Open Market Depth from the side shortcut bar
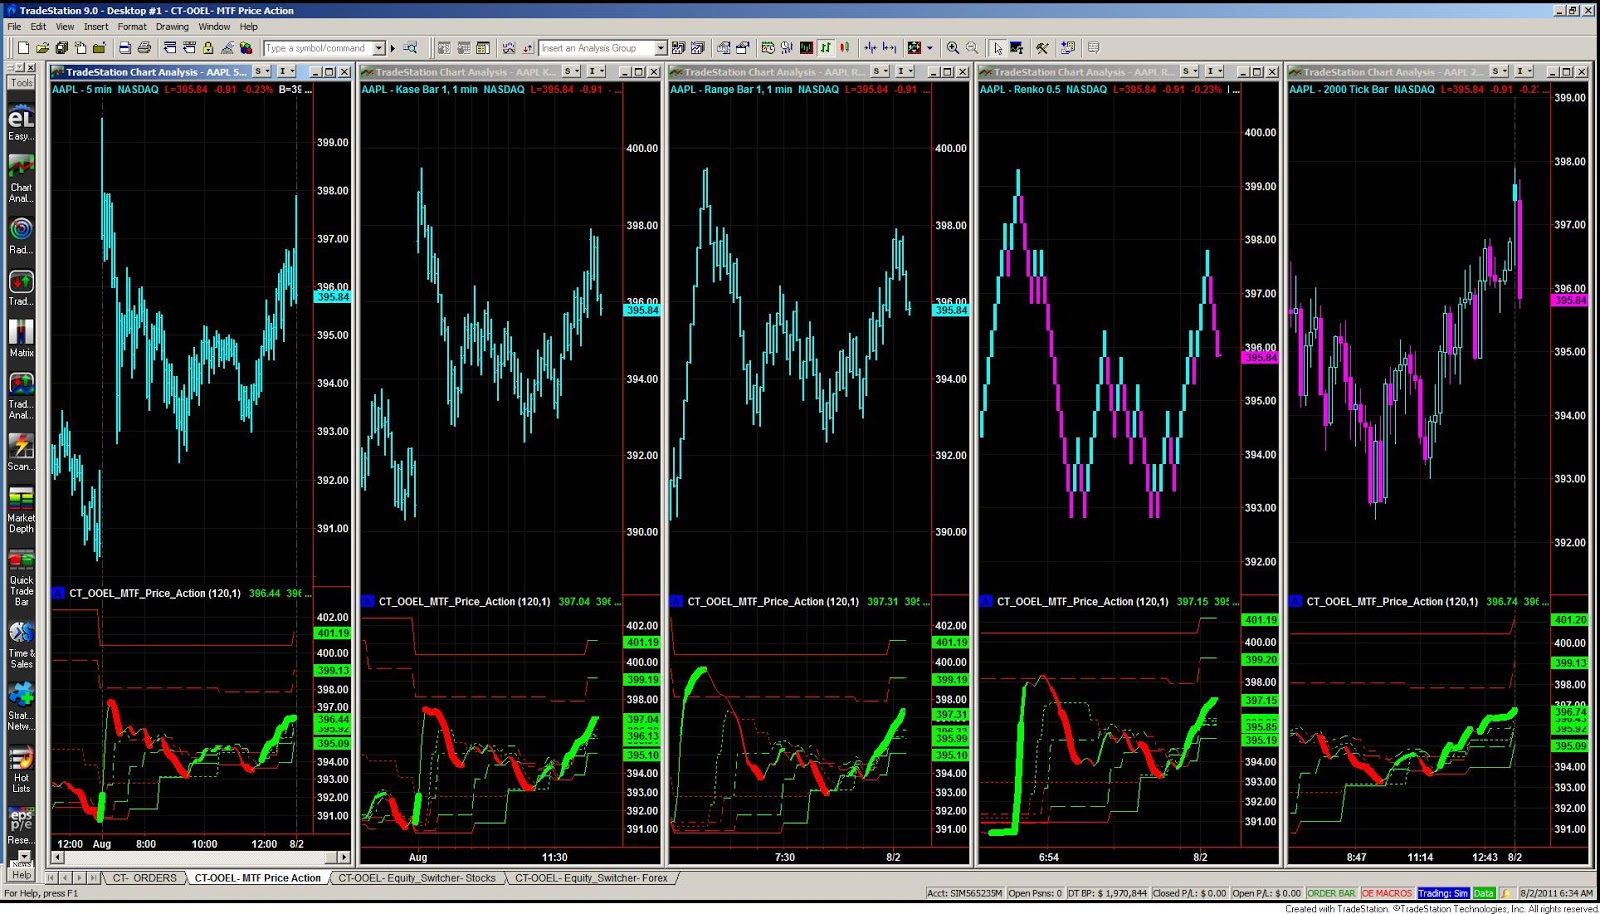The image size is (1600, 914). pyautogui.click(x=21, y=510)
